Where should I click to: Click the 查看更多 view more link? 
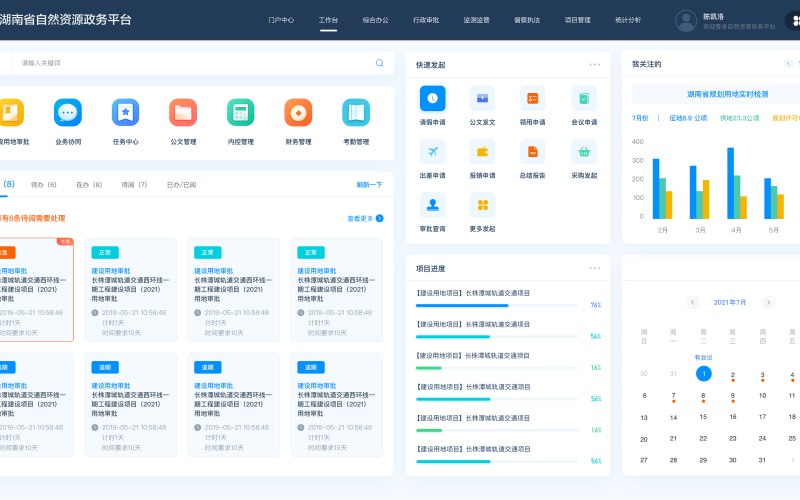click(x=360, y=218)
